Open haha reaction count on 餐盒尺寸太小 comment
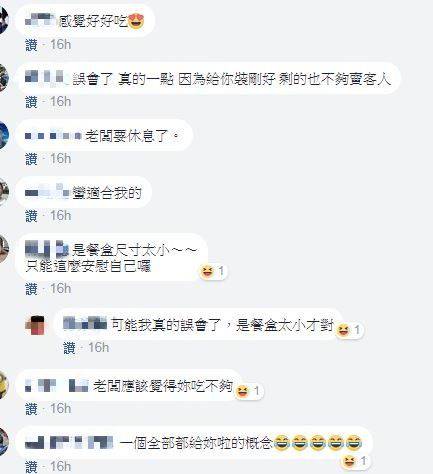The height and width of the screenshot is (474, 433). click(x=213, y=271)
